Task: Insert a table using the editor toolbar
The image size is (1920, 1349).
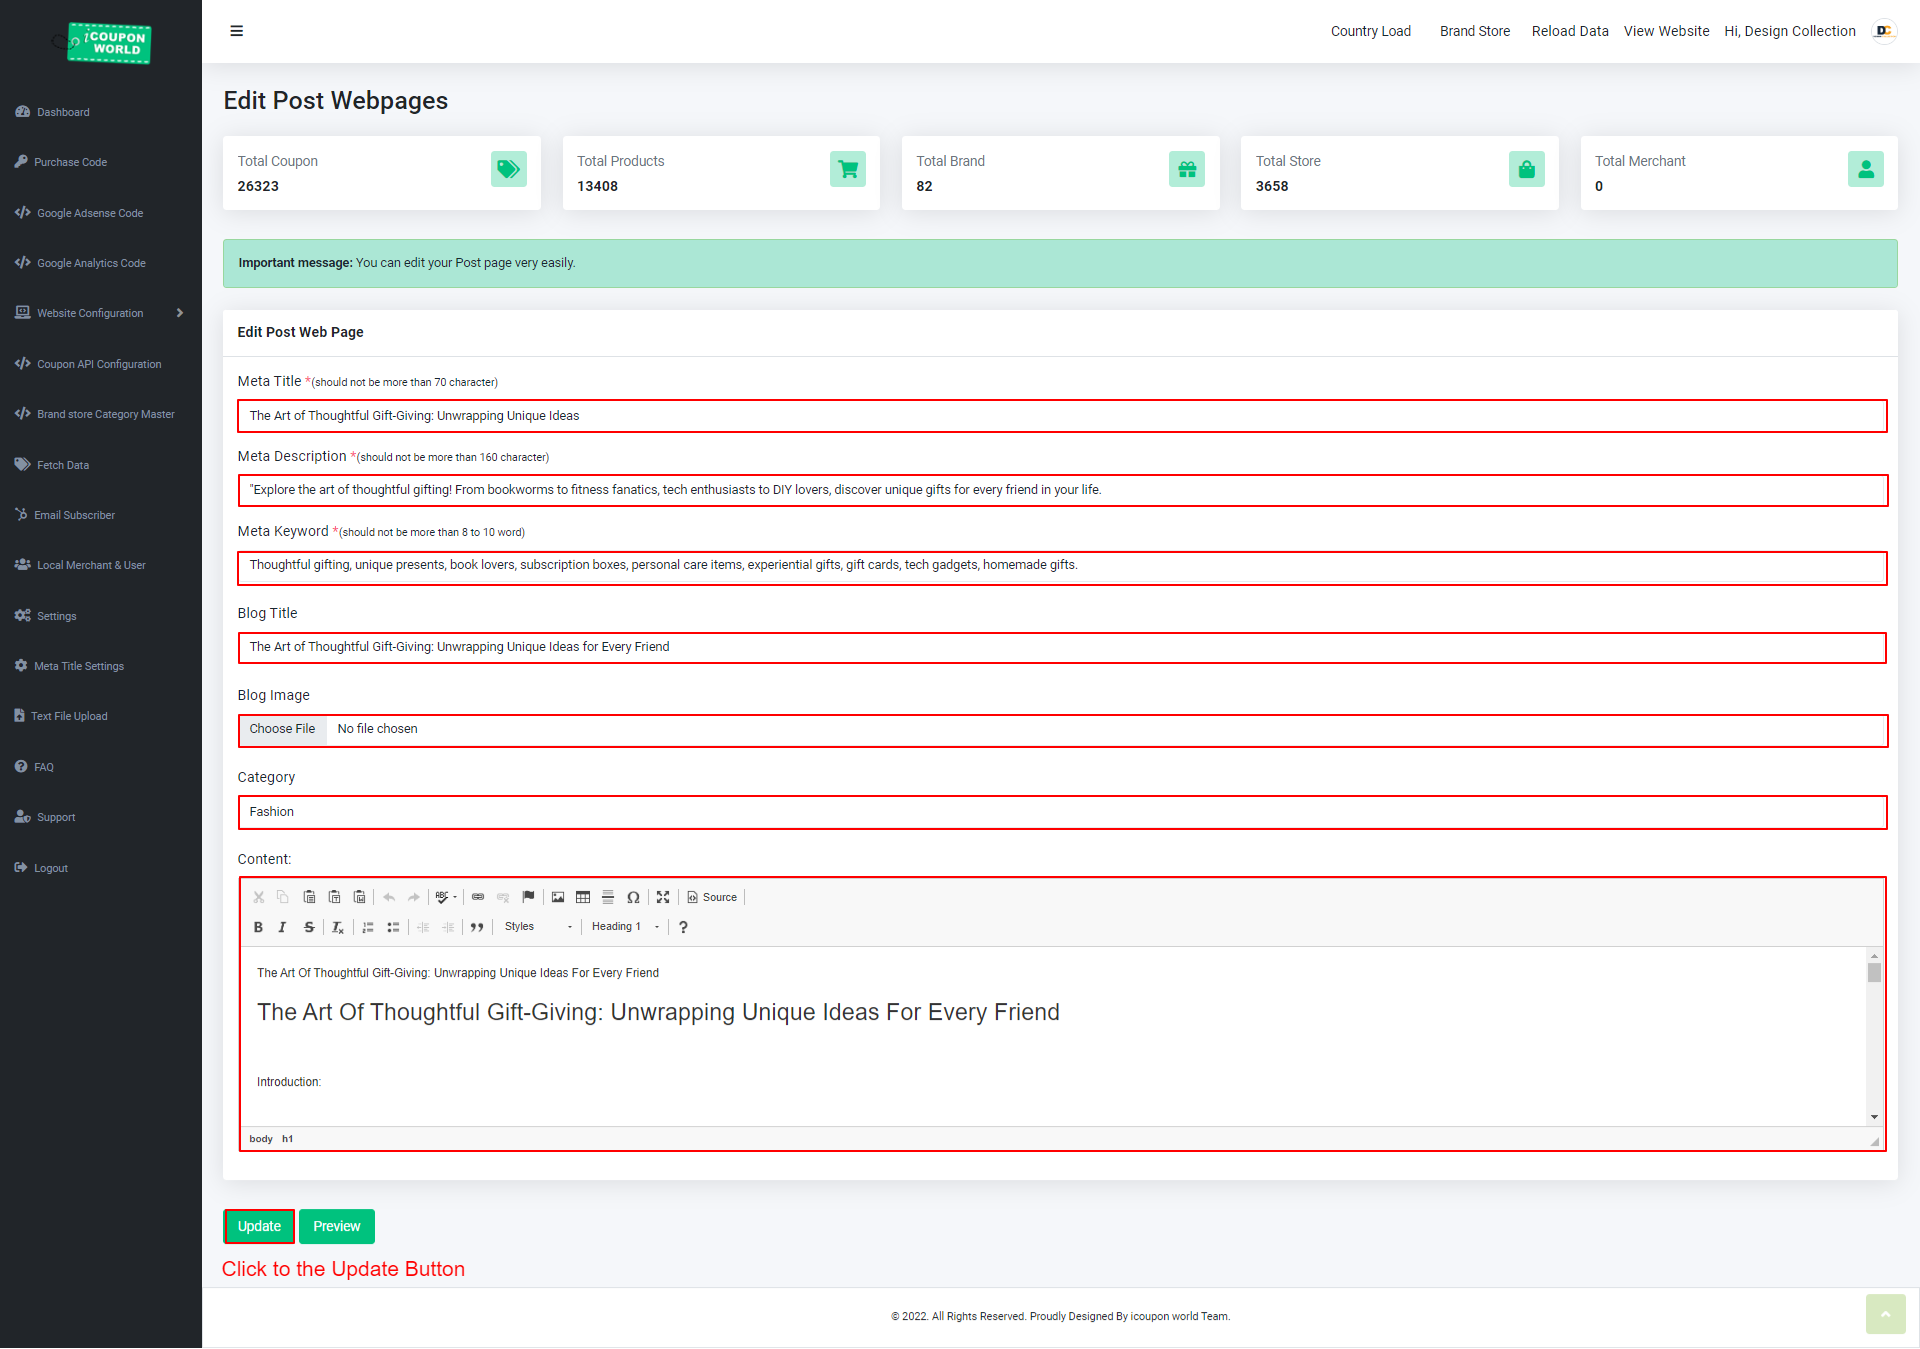Action: coord(583,897)
